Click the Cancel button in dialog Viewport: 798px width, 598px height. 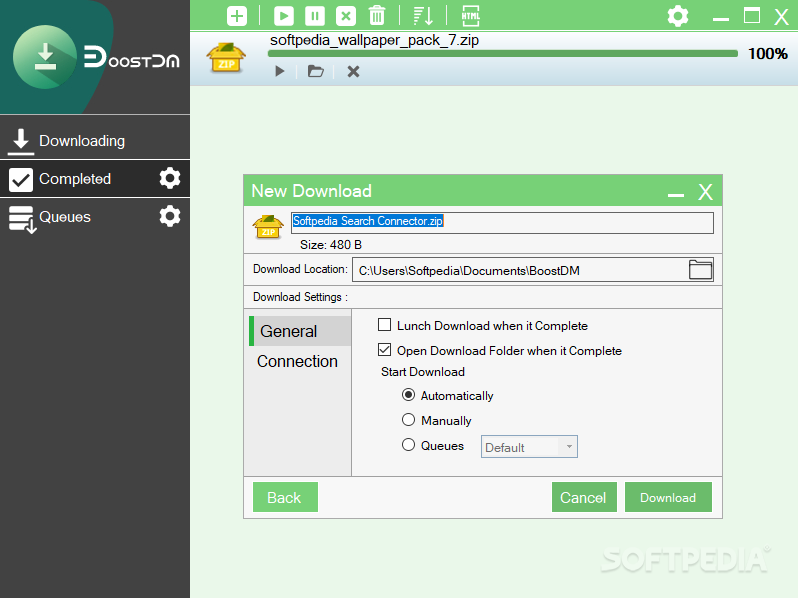tap(584, 497)
